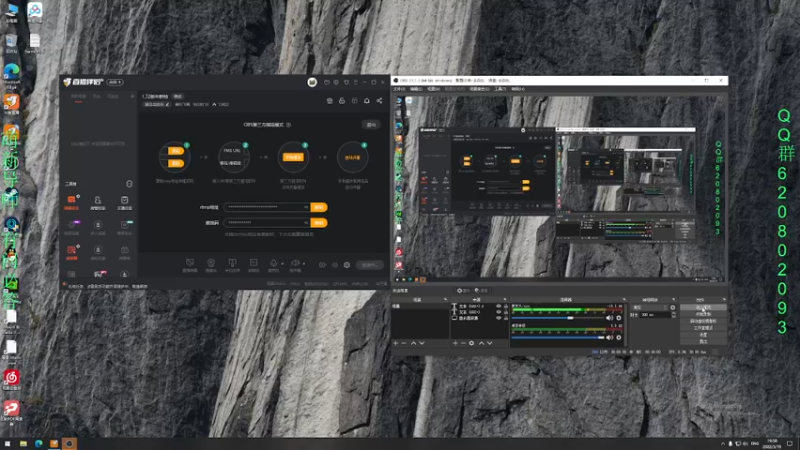Move source down in Sources toolbar
The width and height of the screenshot is (800, 450).
tap(490, 343)
